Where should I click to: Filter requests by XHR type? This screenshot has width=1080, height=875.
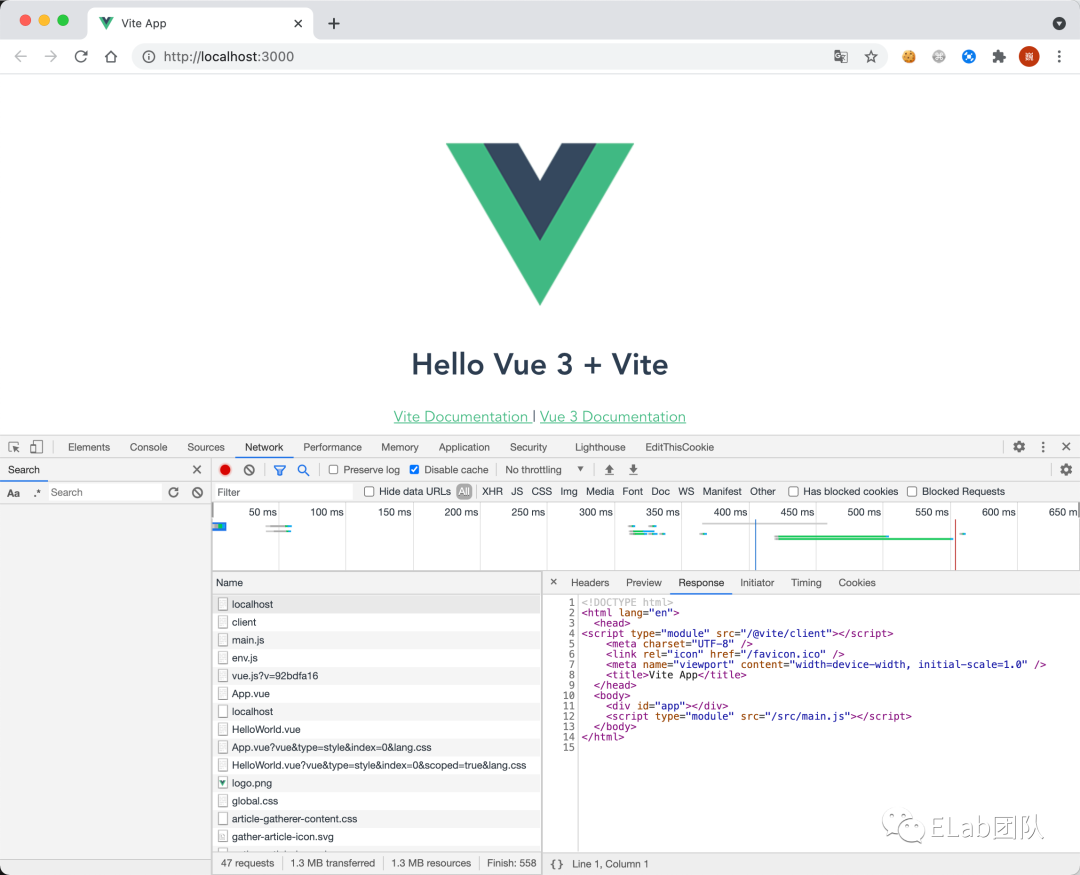[x=492, y=491]
